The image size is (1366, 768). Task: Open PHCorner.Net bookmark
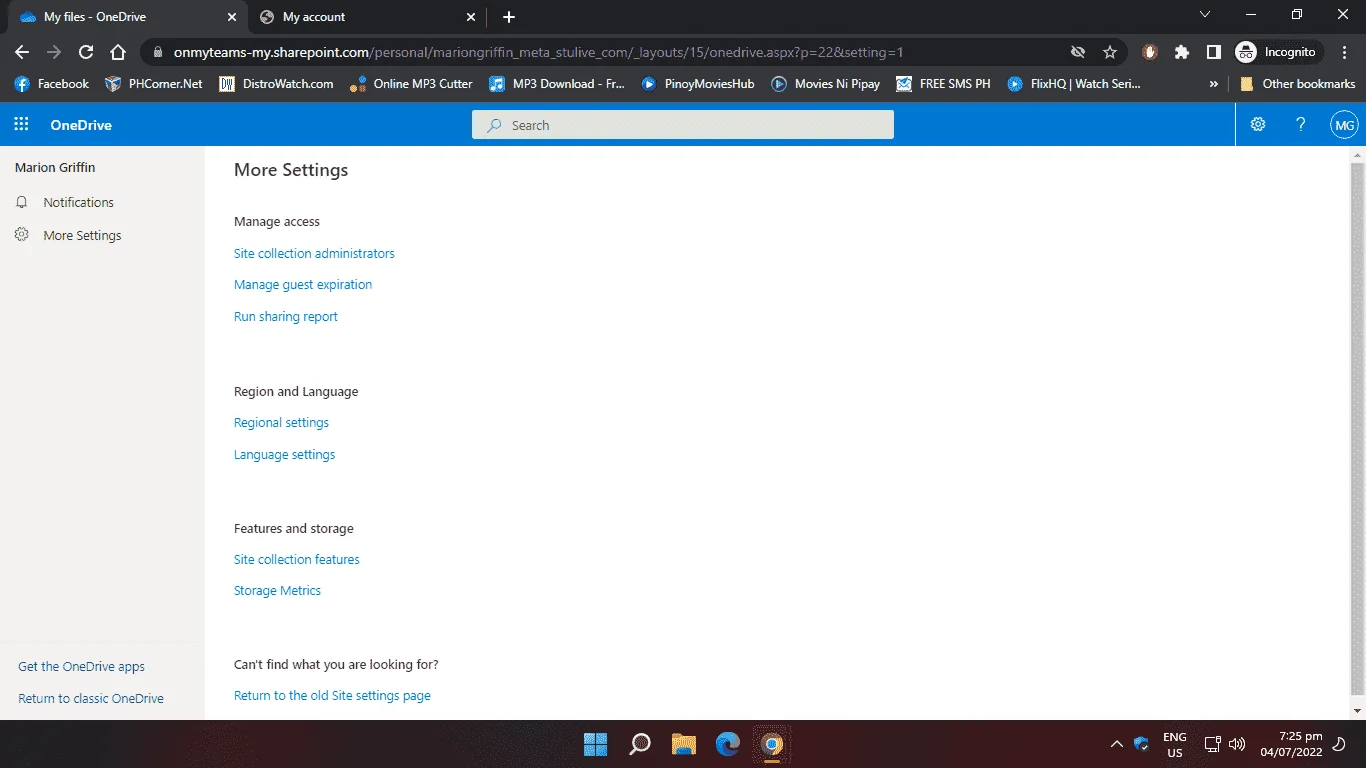[x=154, y=84]
